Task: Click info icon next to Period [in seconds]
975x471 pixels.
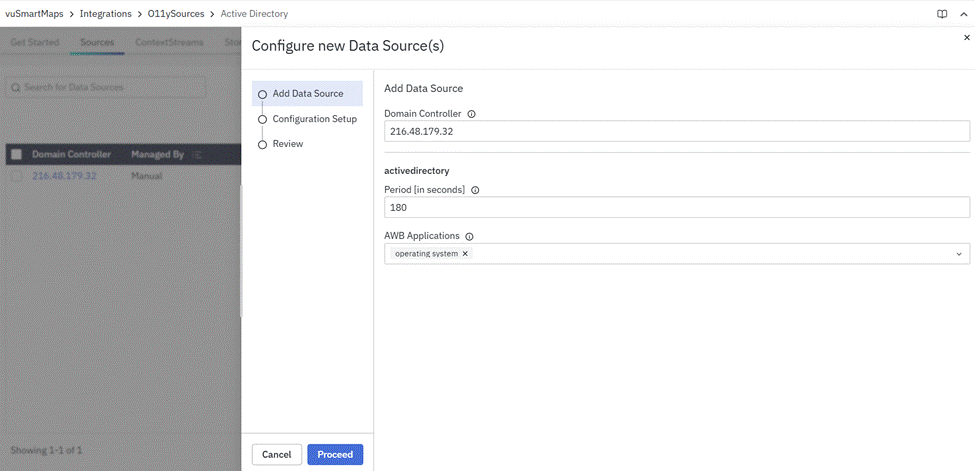Action: pyautogui.click(x=475, y=190)
